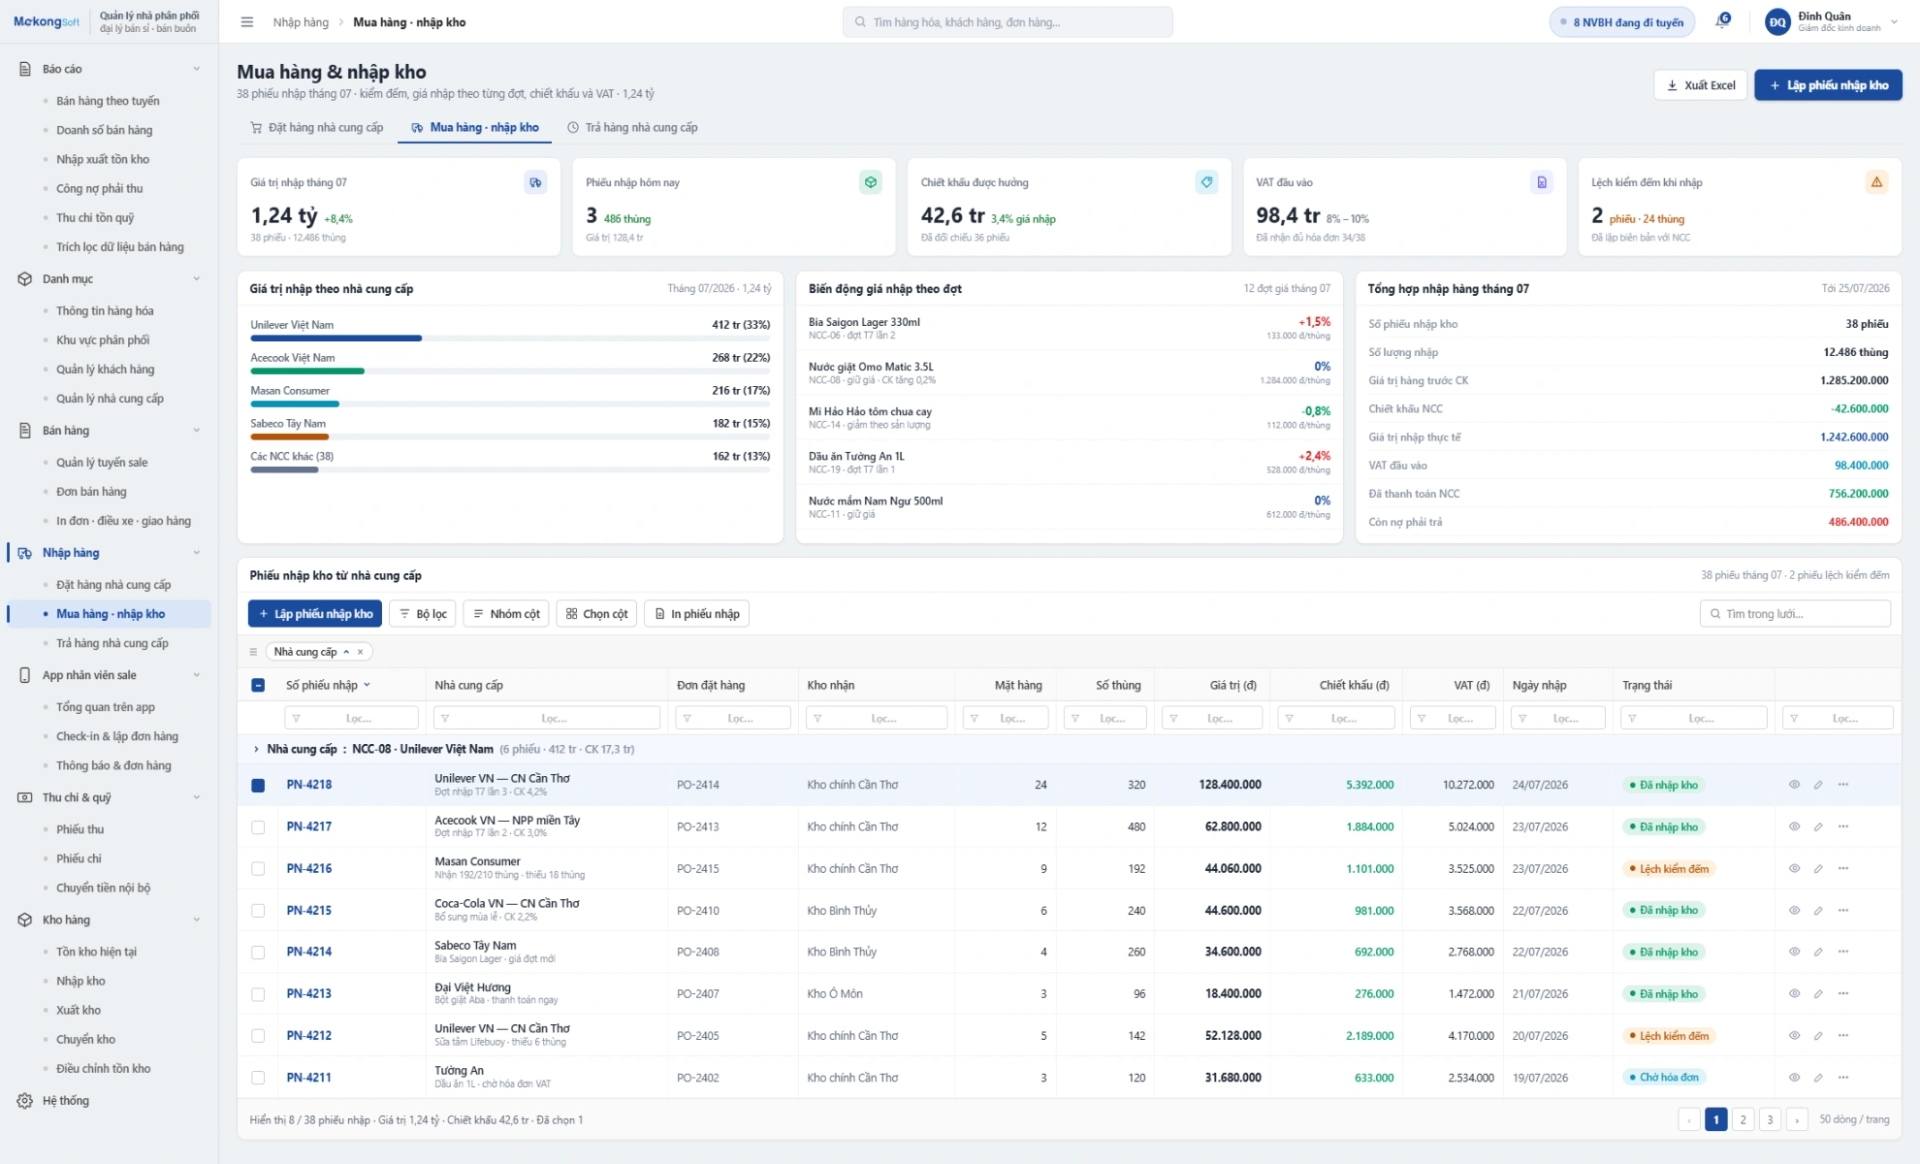The width and height of the screenshot is (1920, 1164).
Task: Click the document icon on VAT đầu vào card
Action: [1541, 183]
